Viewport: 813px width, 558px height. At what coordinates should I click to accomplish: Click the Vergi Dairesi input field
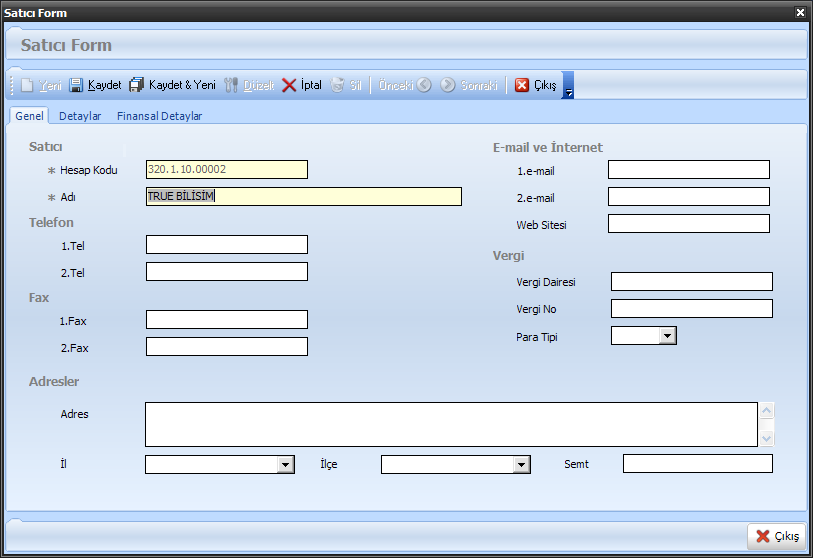(x=691, y=281)
